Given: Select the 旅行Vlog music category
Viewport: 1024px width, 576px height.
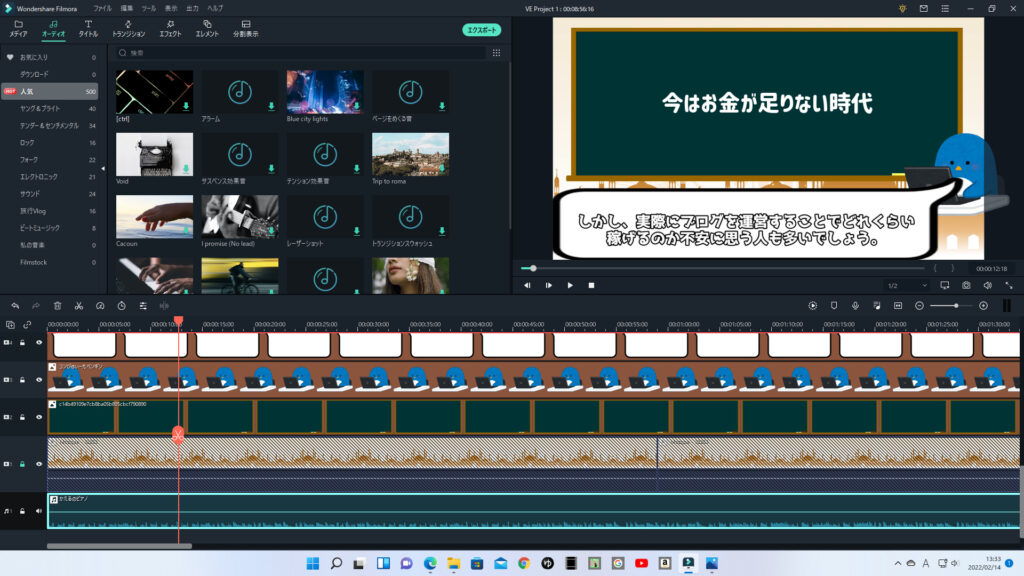Looking at the screenshot, I should pos(50,211).
